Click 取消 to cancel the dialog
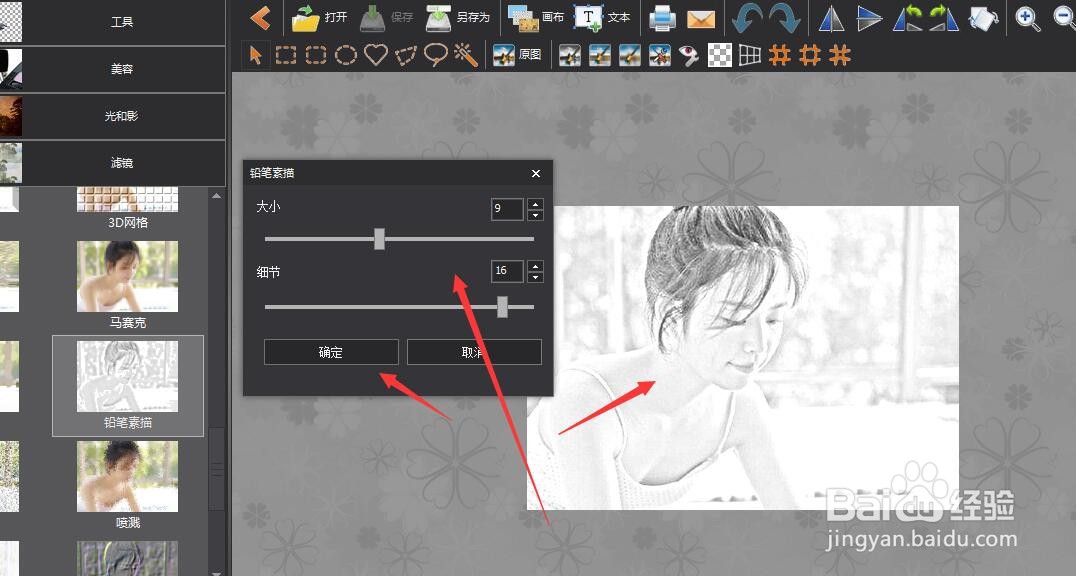 click(x=474, y=352)
